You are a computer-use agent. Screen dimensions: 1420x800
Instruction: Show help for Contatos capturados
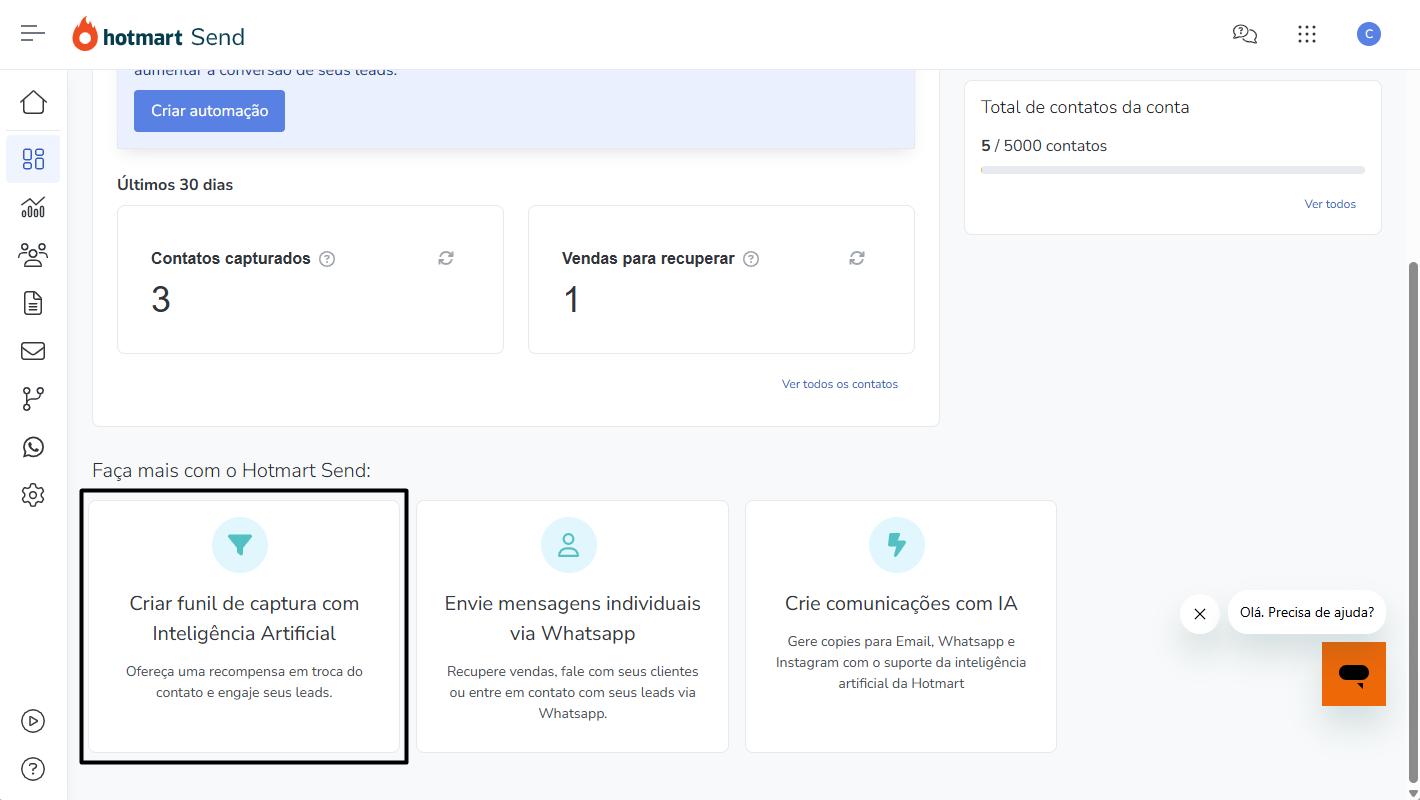327,259
